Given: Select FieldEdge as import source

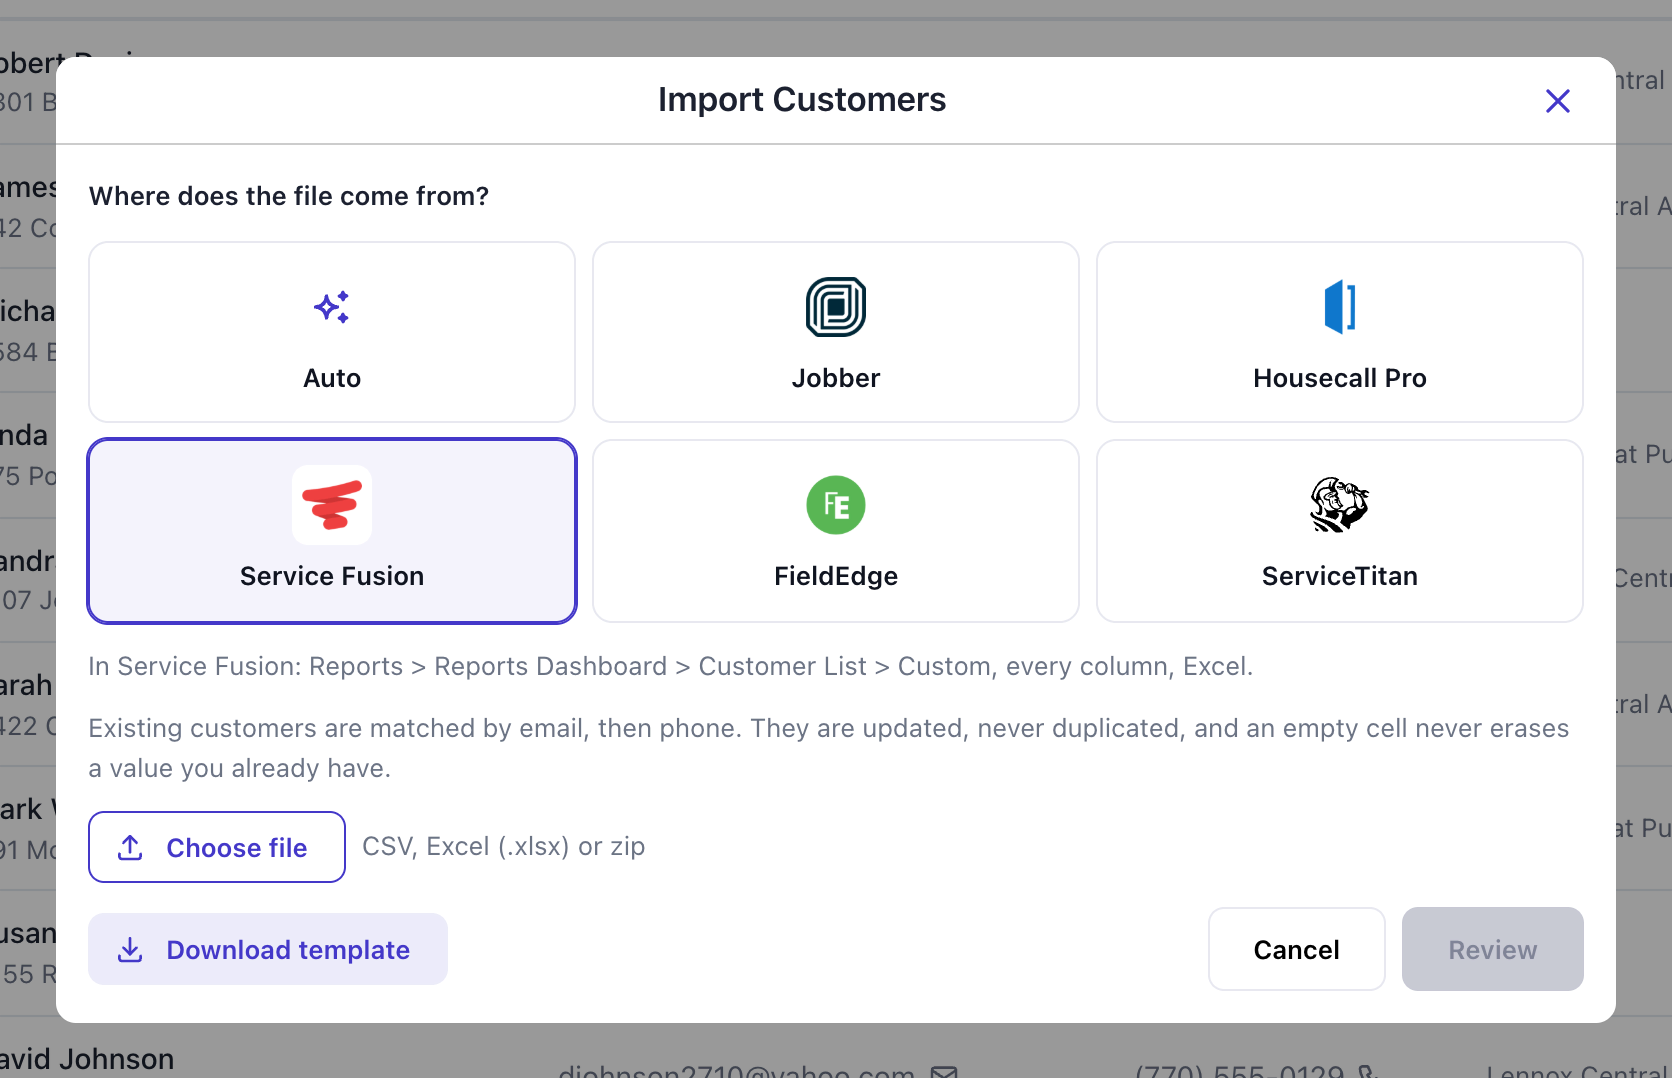Looking at the screenshot, I should point(836,531).
